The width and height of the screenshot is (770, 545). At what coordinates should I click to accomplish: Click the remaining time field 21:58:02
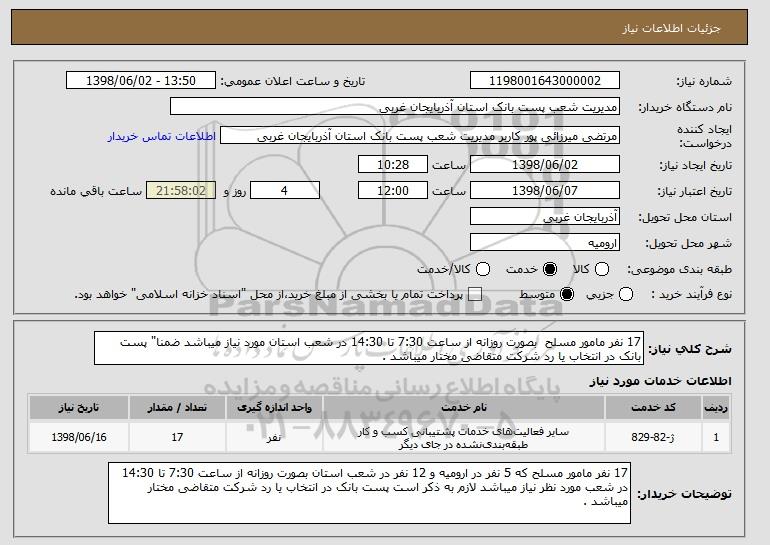(x=181, y=190)
